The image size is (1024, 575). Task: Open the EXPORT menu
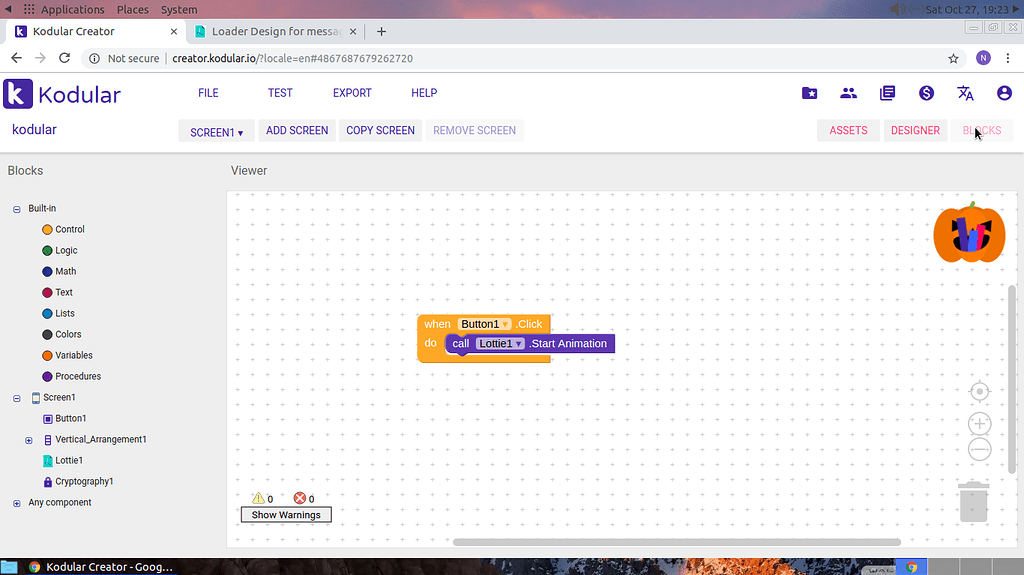click(352, 93)
